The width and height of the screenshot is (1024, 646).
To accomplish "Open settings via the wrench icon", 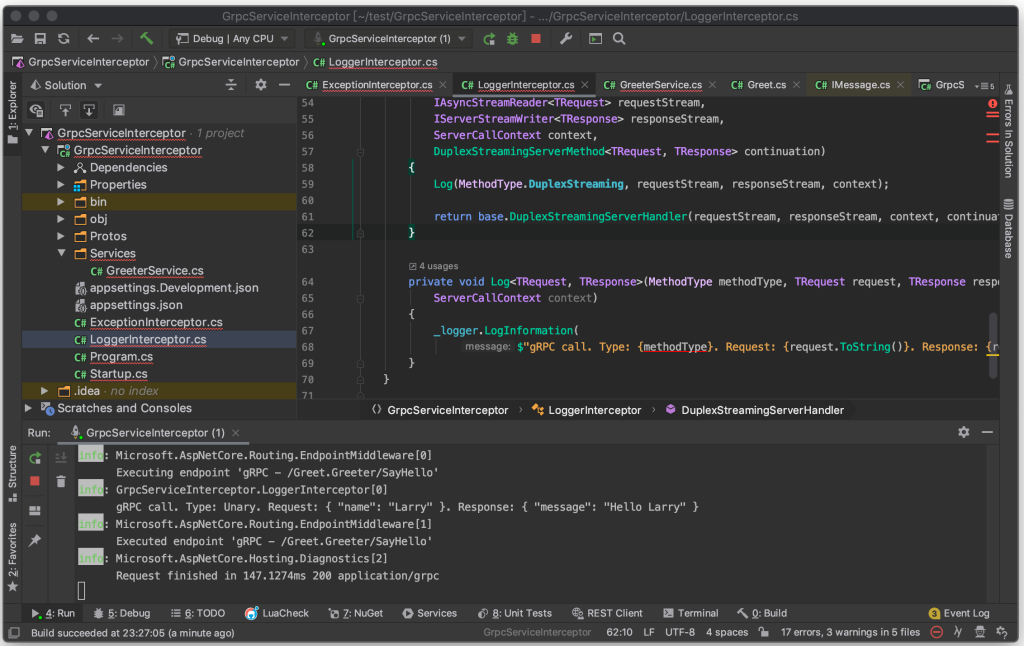I will (x=566, y=39).
